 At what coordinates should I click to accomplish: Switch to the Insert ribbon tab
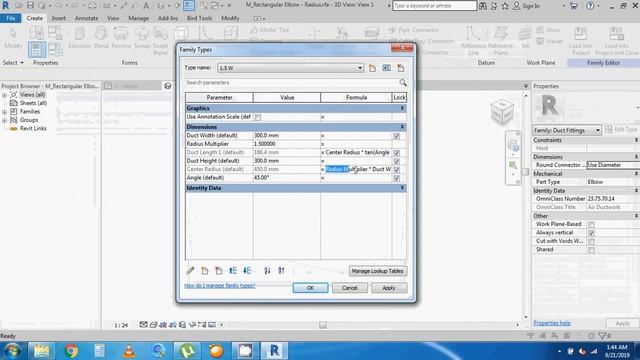[58, 18]
